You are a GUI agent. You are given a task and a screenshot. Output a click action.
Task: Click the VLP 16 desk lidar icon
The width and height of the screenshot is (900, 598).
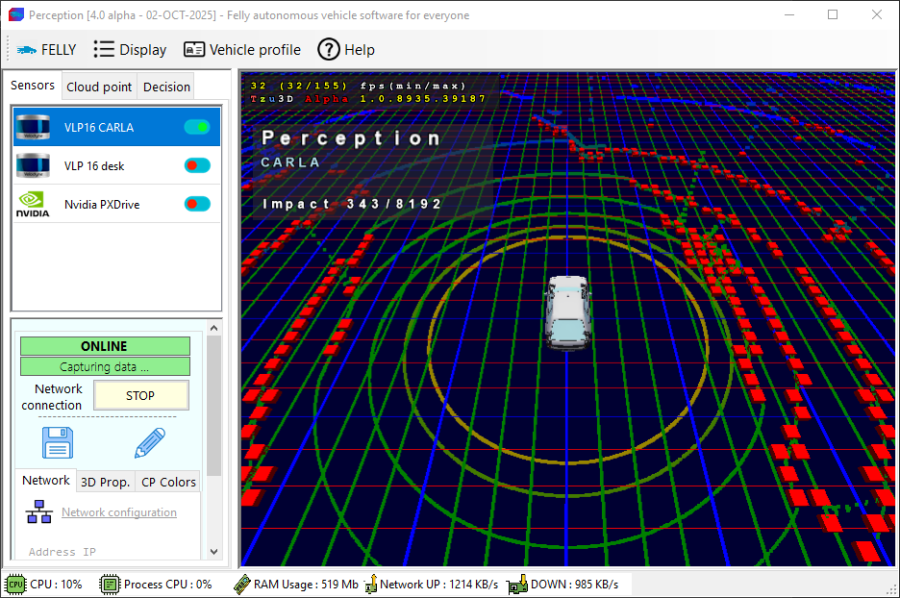tap(33, 165)
